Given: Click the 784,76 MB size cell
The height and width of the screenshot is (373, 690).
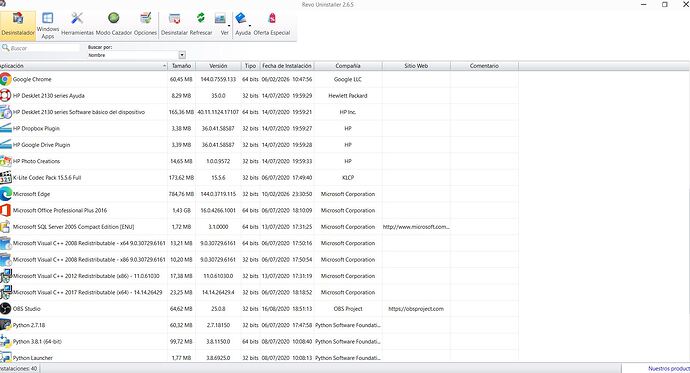Looking at the screenshot, I should [x=181, y=194].
